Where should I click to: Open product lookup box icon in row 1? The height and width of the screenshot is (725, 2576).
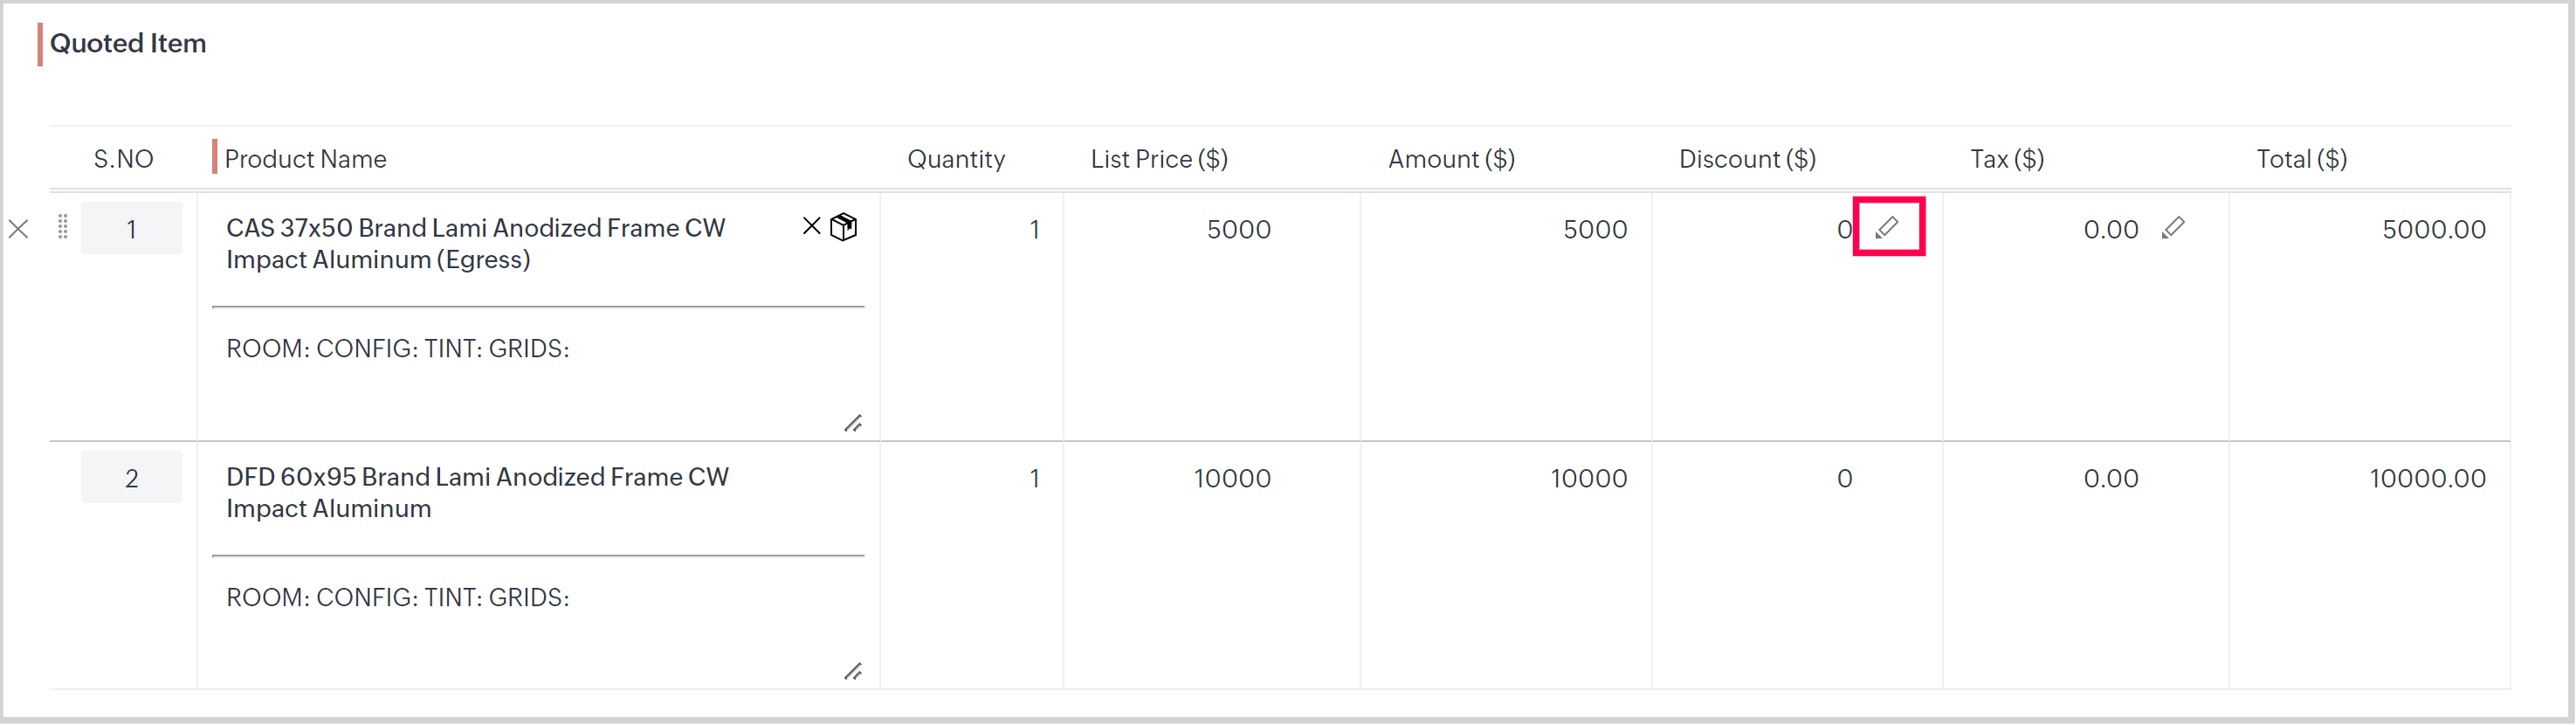click(x=844, y=227)
